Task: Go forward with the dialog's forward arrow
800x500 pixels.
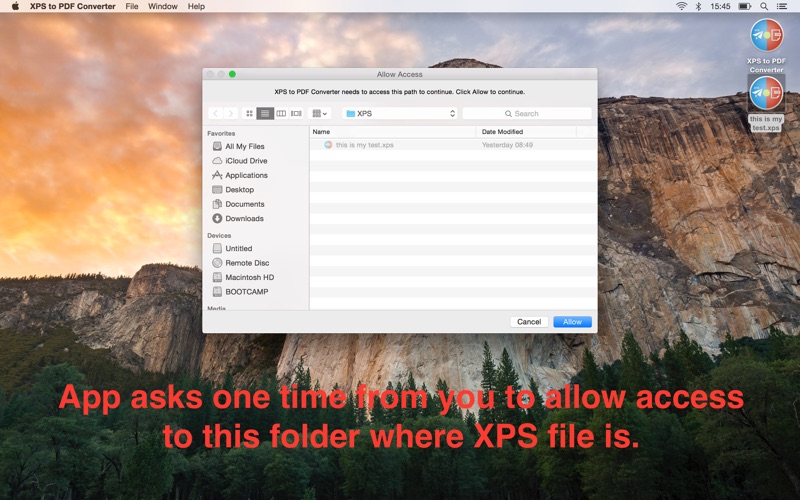Action: tap(231, 113)
